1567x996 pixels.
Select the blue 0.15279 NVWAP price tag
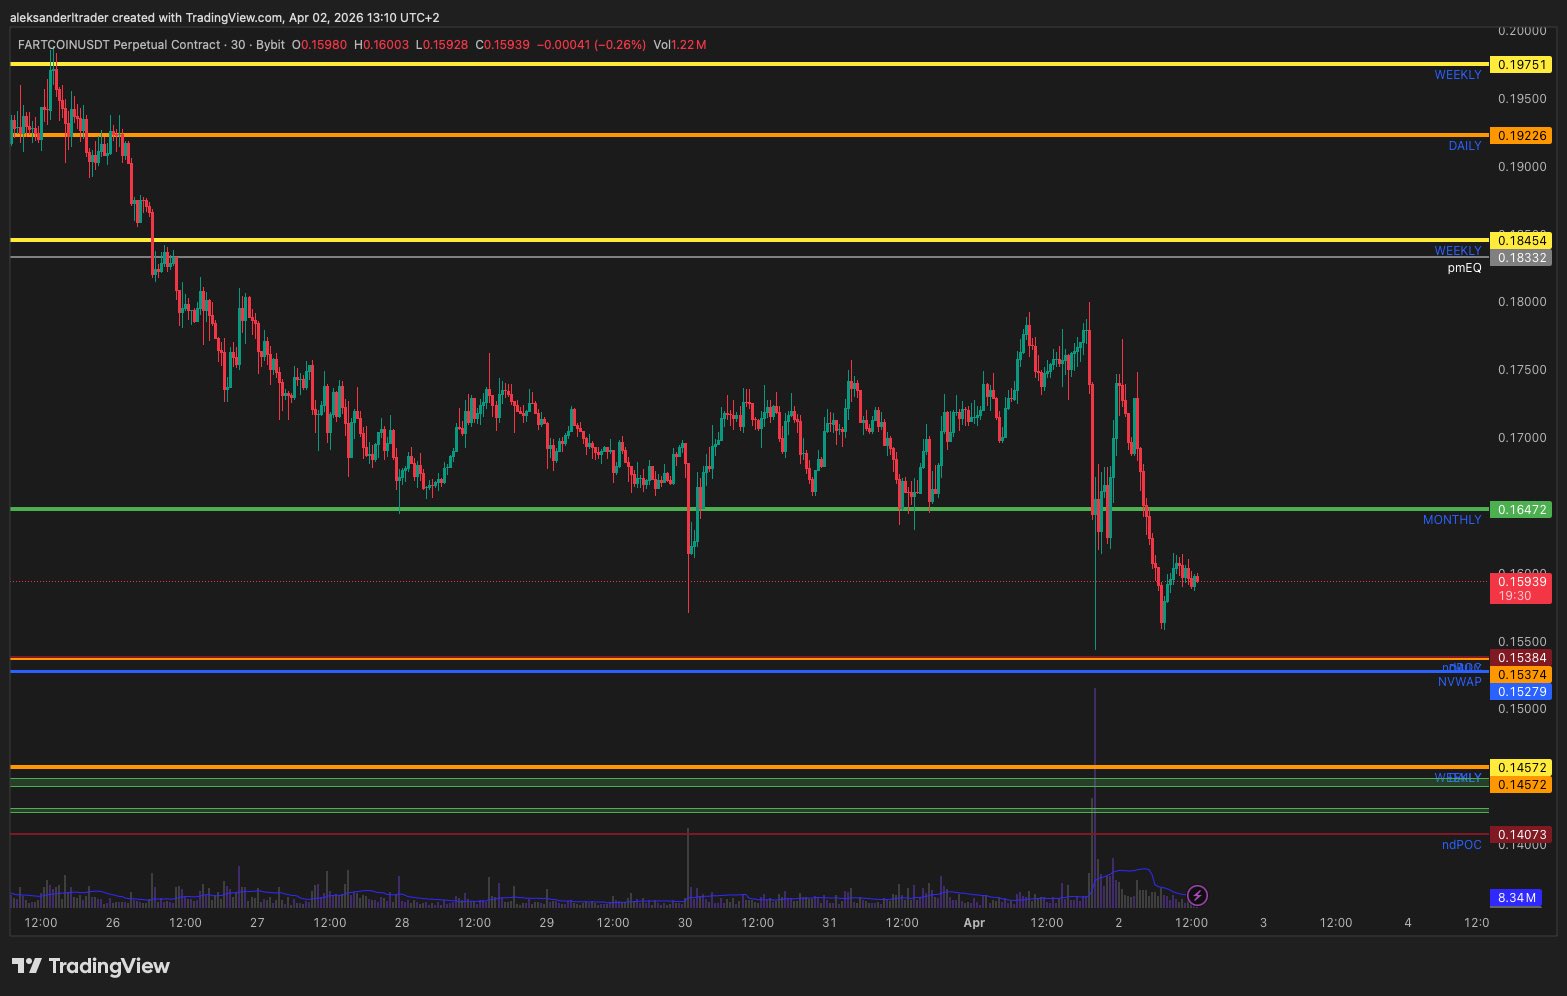click(1520, 692)
